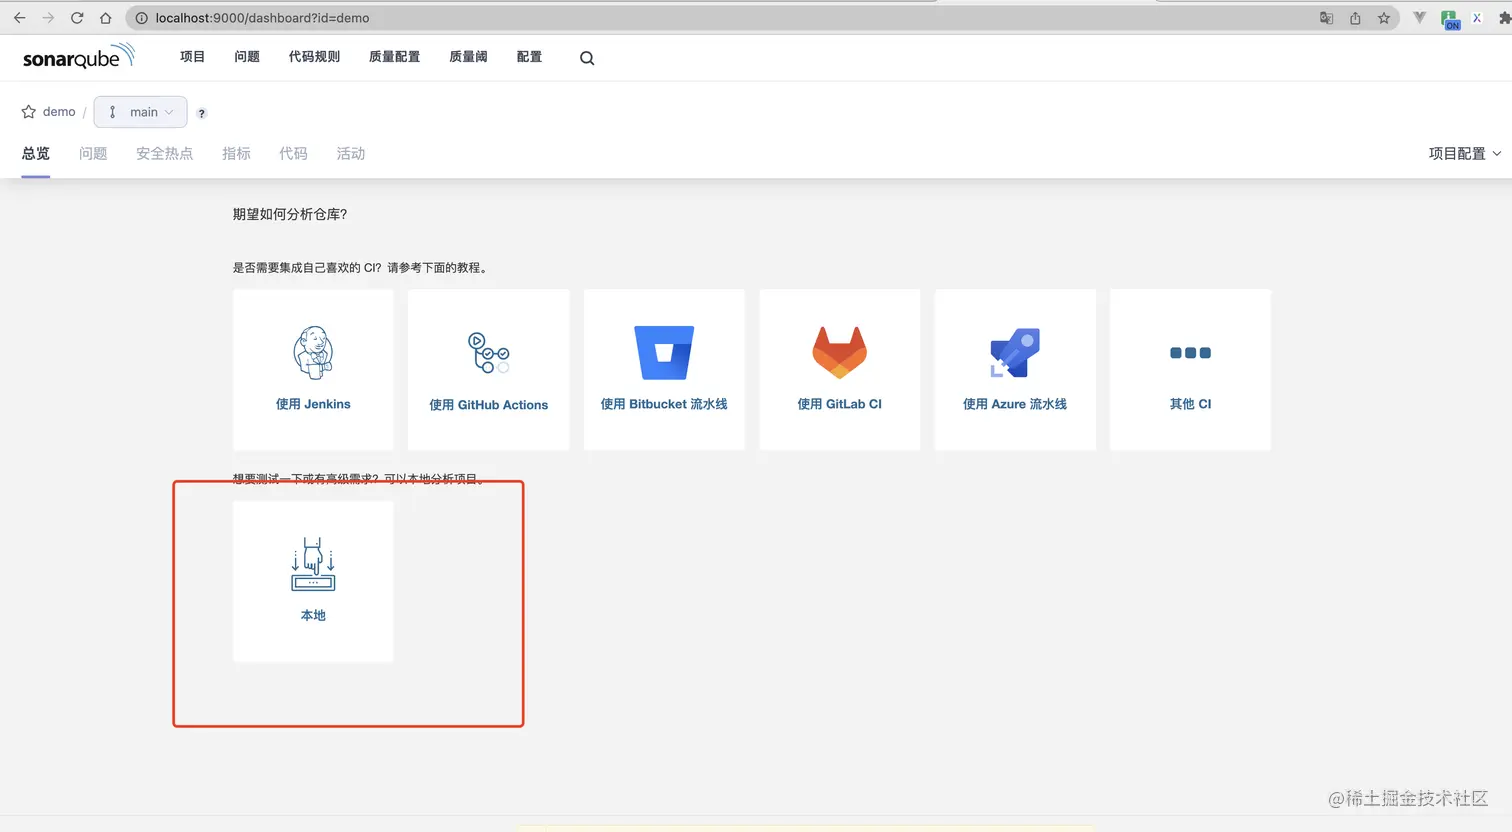This screenshot has height=832, width=1512.
Task: Open the search magnifier icon
Action: (x=587, y=58)
